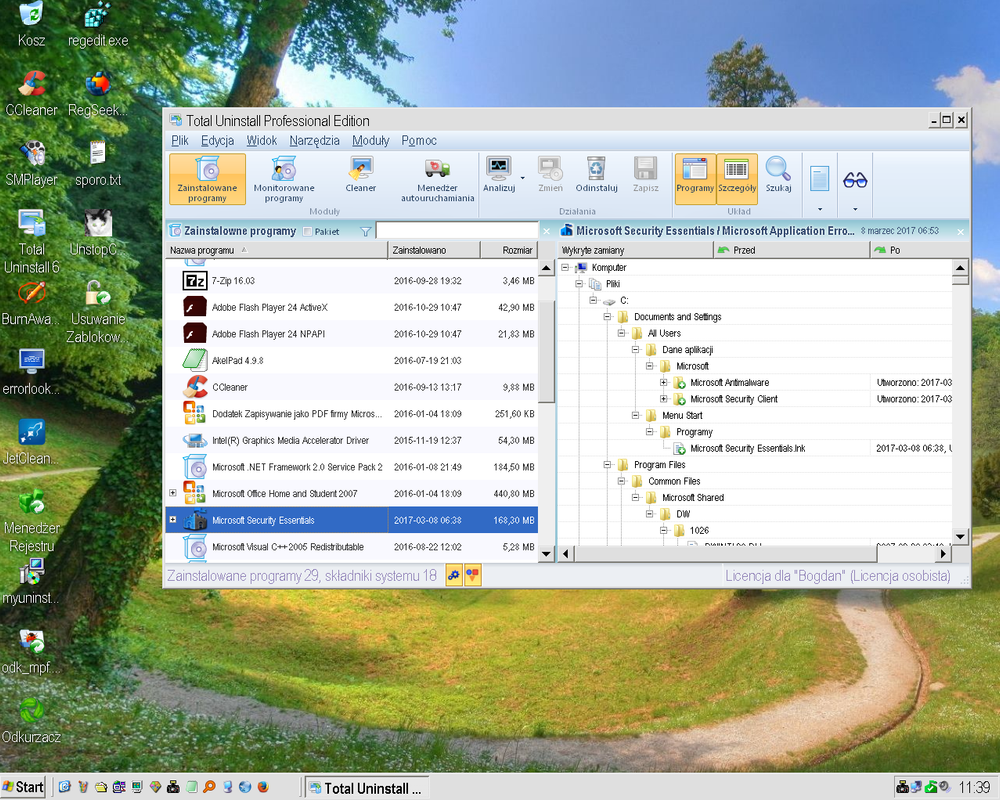This screenshot has width=1000, height=800.
Task: Select BurnAware desktop icon
Action: [x=31, y=303]
